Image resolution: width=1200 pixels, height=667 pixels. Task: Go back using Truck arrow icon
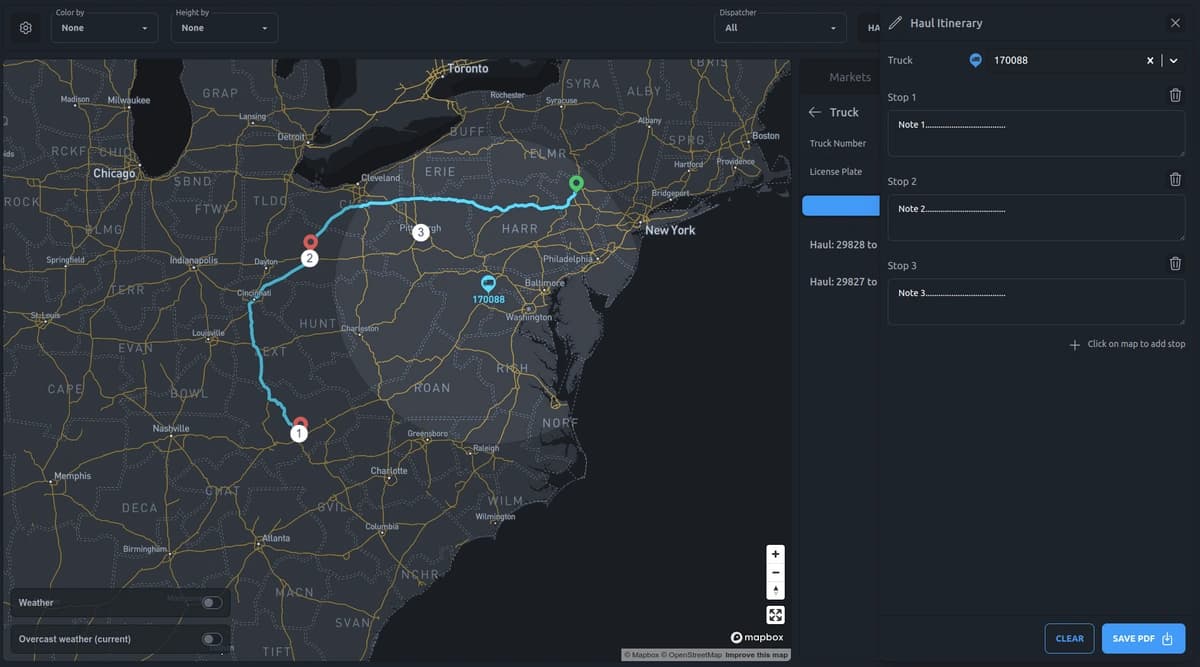[x=815, y=112]
